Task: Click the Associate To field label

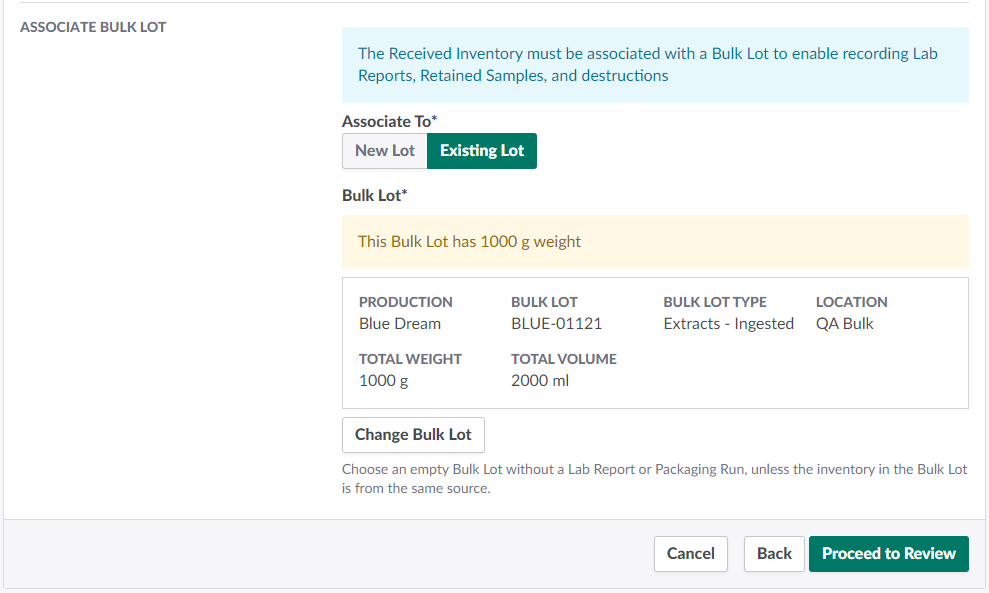Action: tap(389, 121)
